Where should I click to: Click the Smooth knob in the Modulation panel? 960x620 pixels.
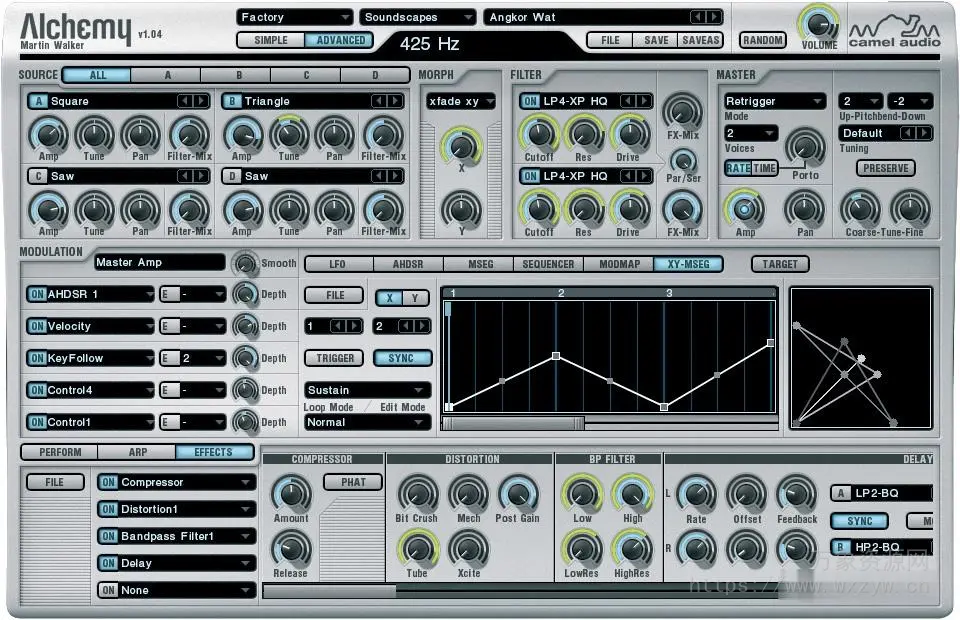pyautogui.click(x=243, y=263)
